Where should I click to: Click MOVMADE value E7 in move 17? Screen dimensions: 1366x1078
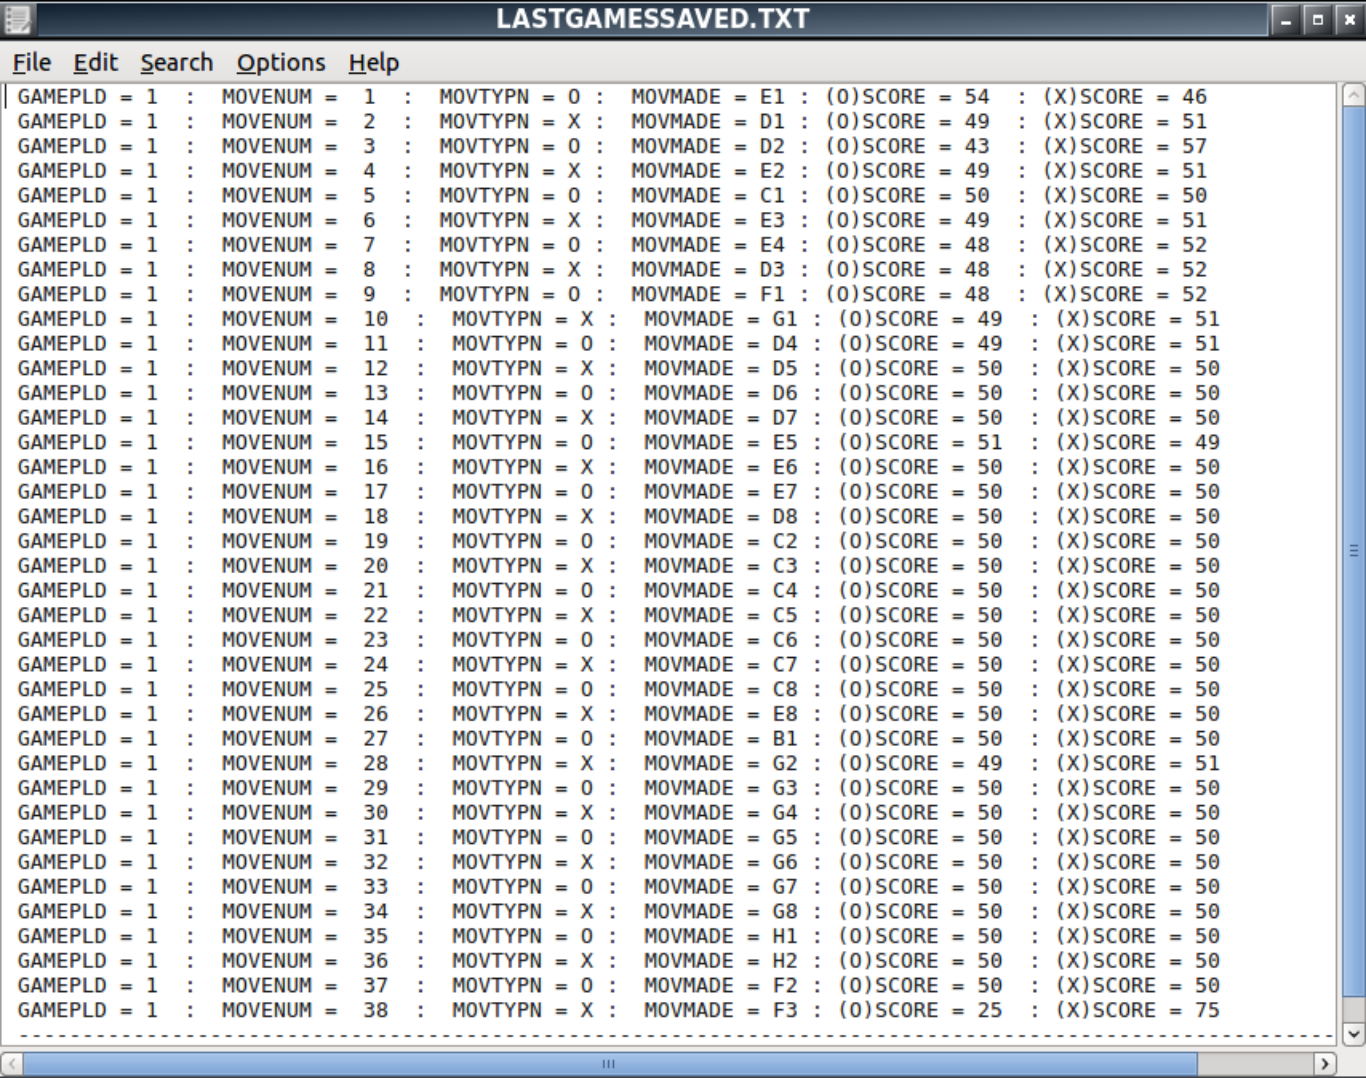785,492
